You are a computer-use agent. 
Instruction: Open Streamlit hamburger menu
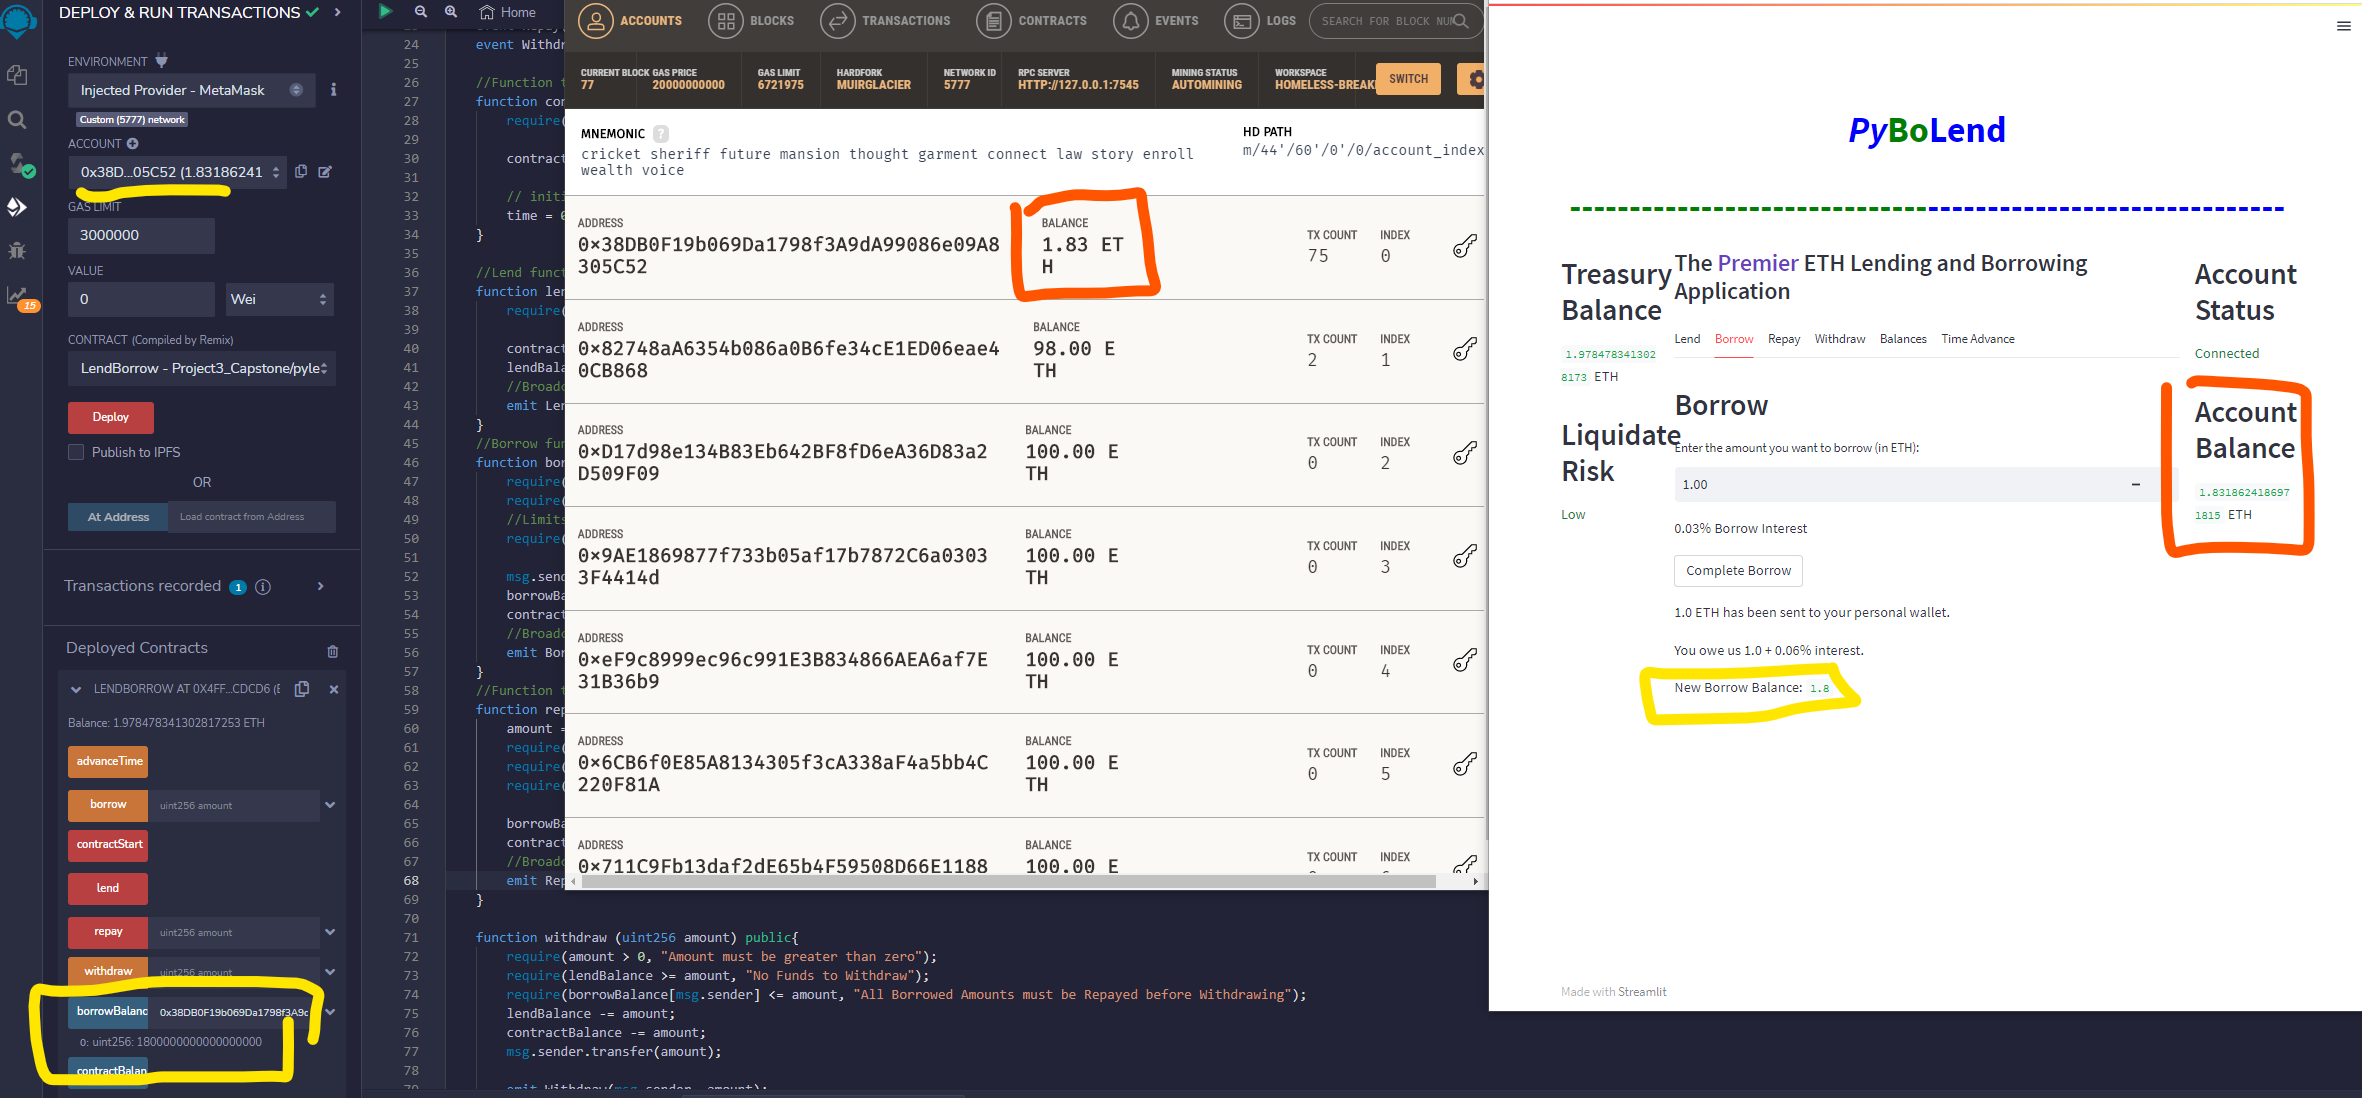pyautogui.click(x=2343, y=26)
